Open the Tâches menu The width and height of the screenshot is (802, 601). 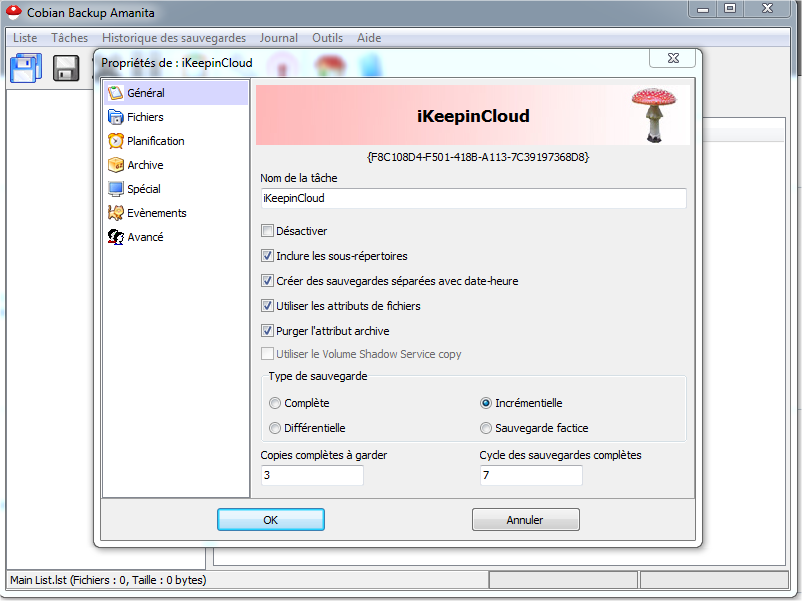click(x=70, y=38)
